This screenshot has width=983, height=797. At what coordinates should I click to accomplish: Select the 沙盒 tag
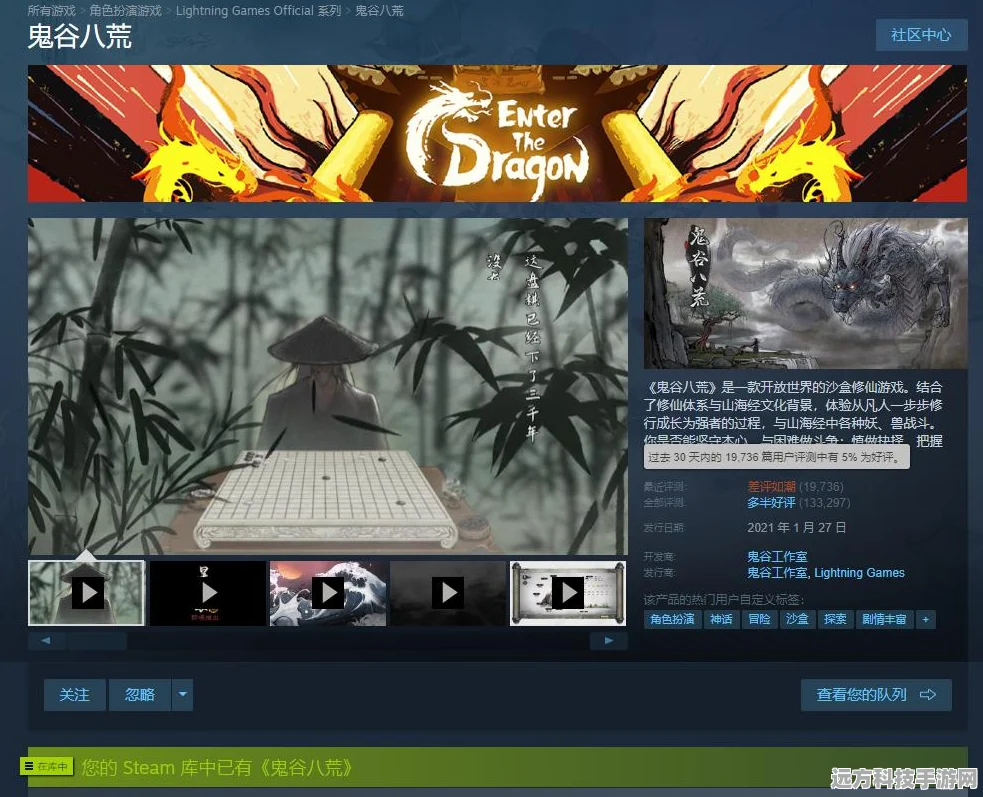[x=797, y=620]
